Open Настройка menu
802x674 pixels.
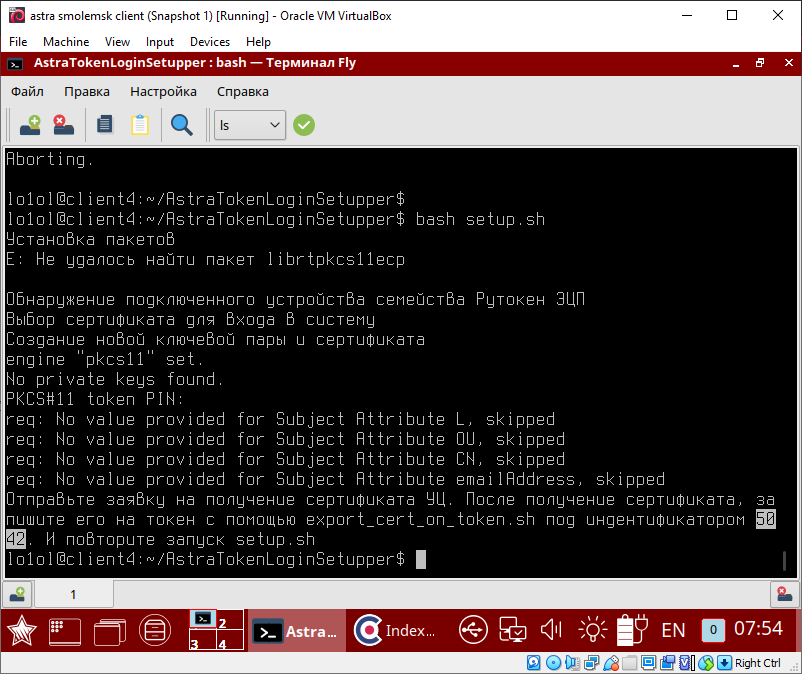pos(163,92)
